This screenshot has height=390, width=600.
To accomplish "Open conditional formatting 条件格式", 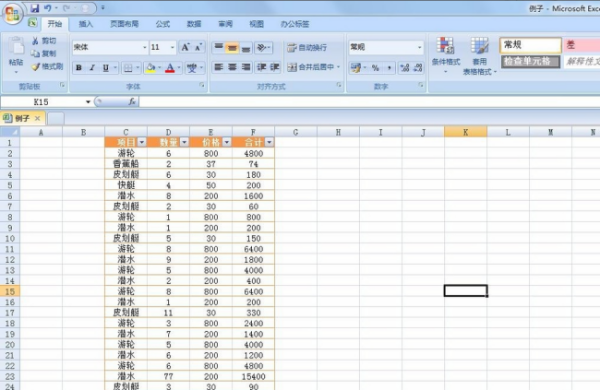I will (x=446, y=55).
